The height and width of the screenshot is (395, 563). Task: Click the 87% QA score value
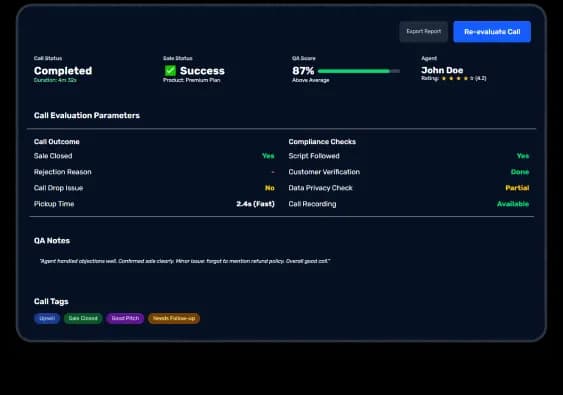(303, 71)
